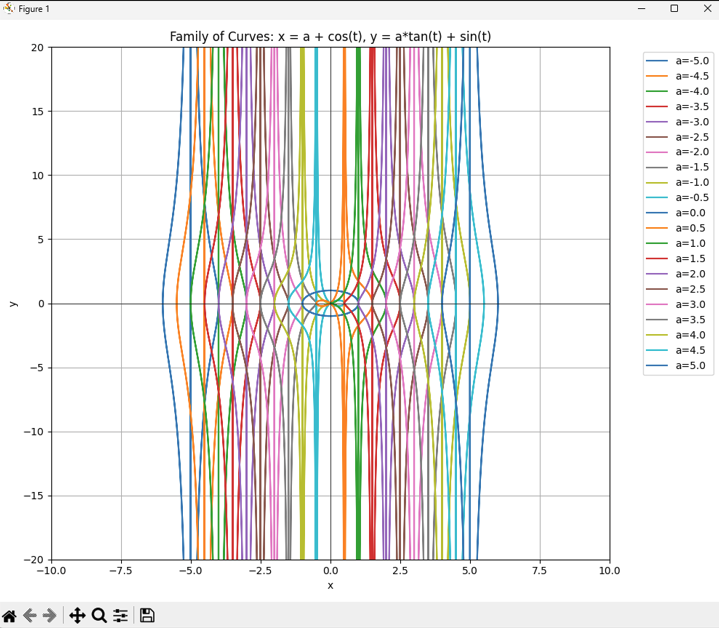Save the figure with the floppy disk icon

[x=147, y=615]
